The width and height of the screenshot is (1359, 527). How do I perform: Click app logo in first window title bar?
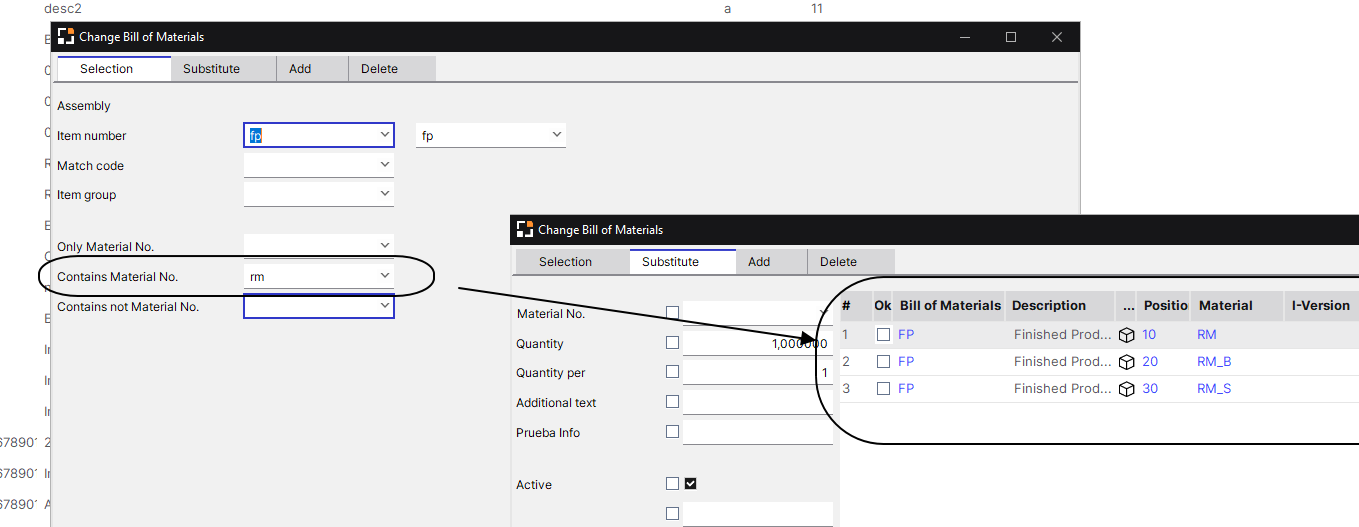(x=66, y=37)
